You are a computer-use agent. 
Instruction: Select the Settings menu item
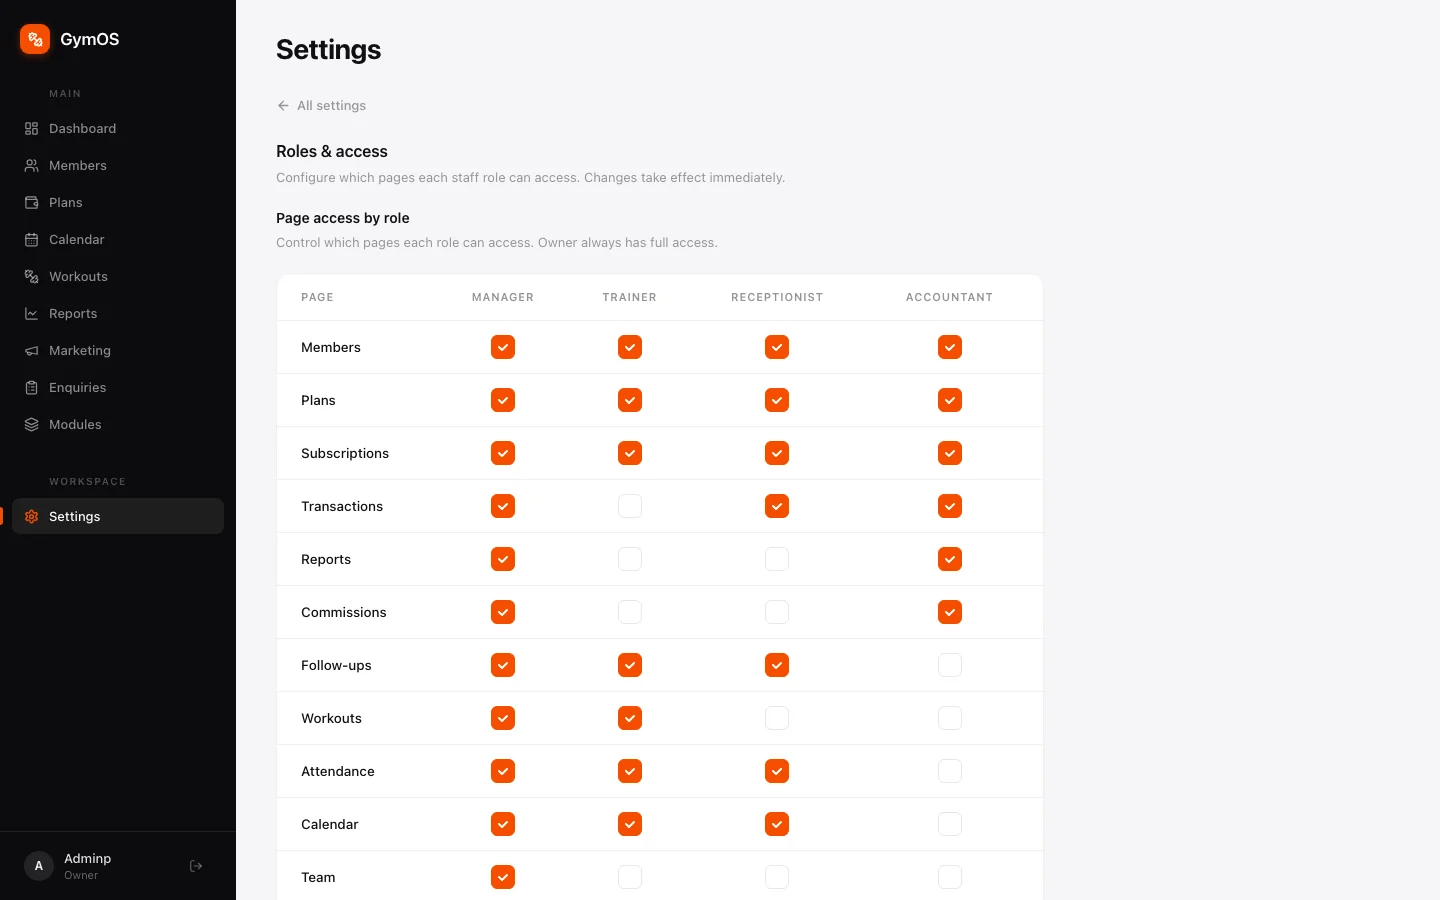click(118, 516)
